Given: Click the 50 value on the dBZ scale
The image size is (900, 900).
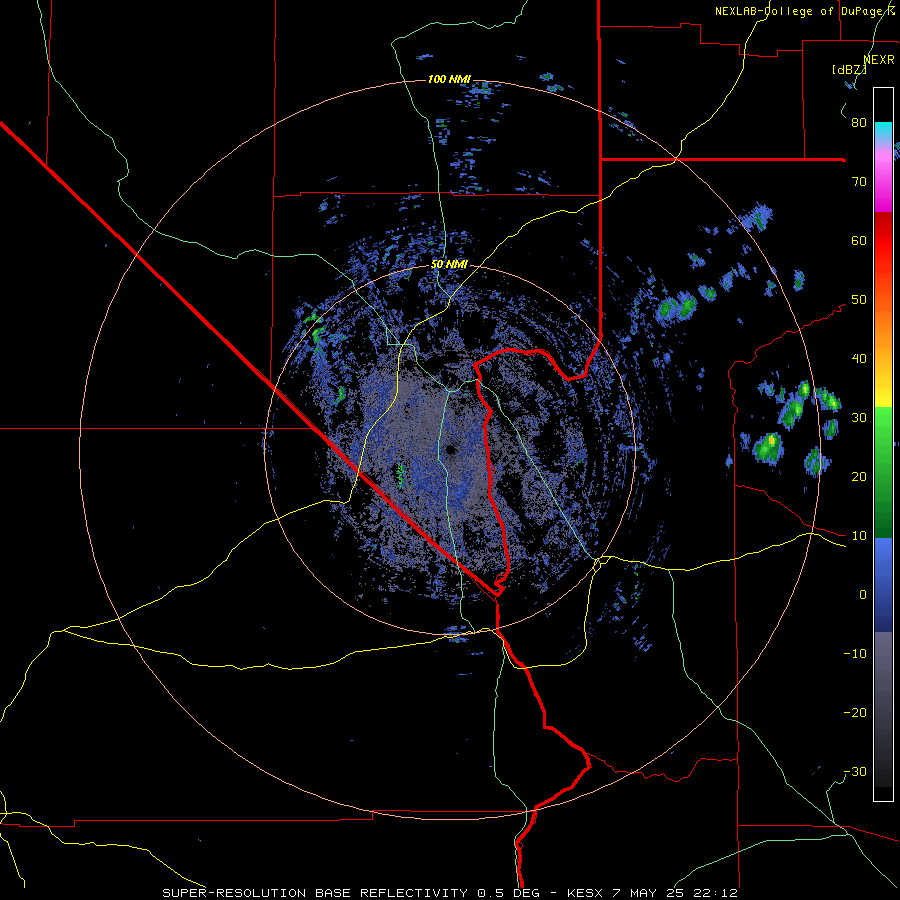Looking at the screenshot, I should 859,300.
